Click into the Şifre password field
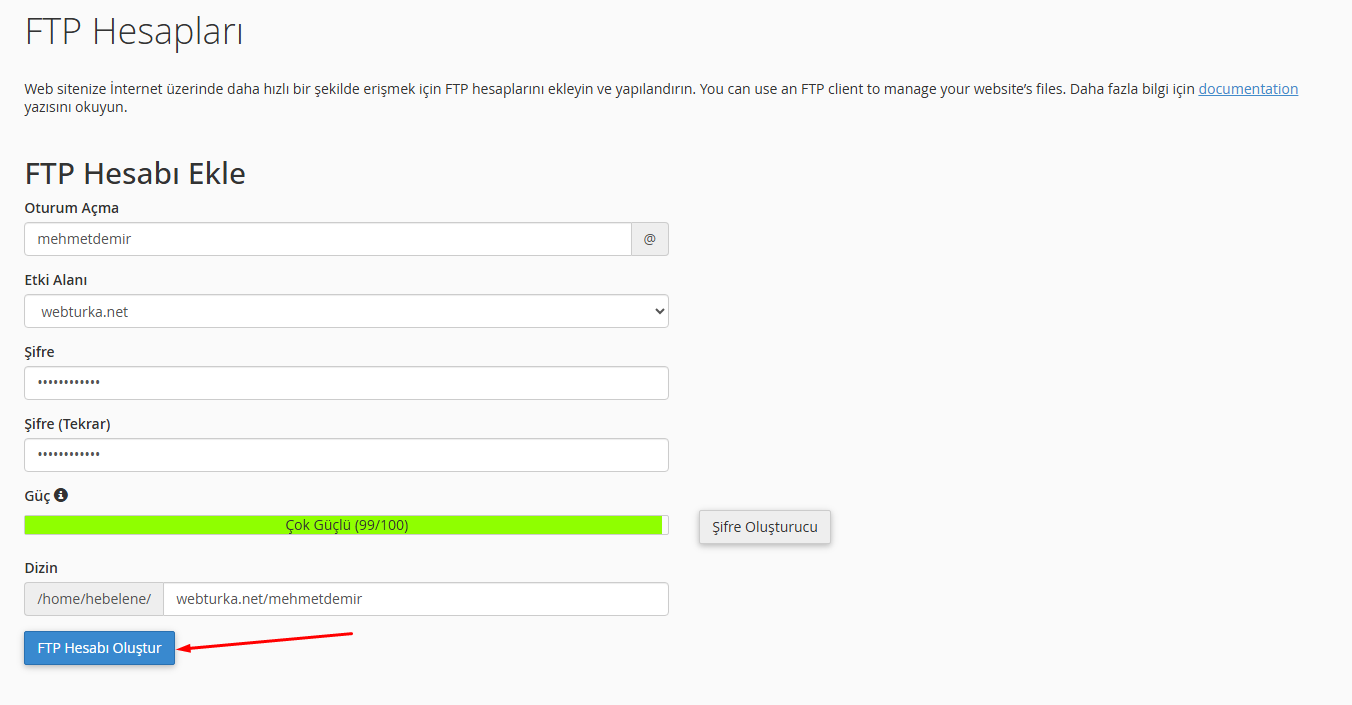The width and height of the screenshot is (1352, 705). point(346,383)
